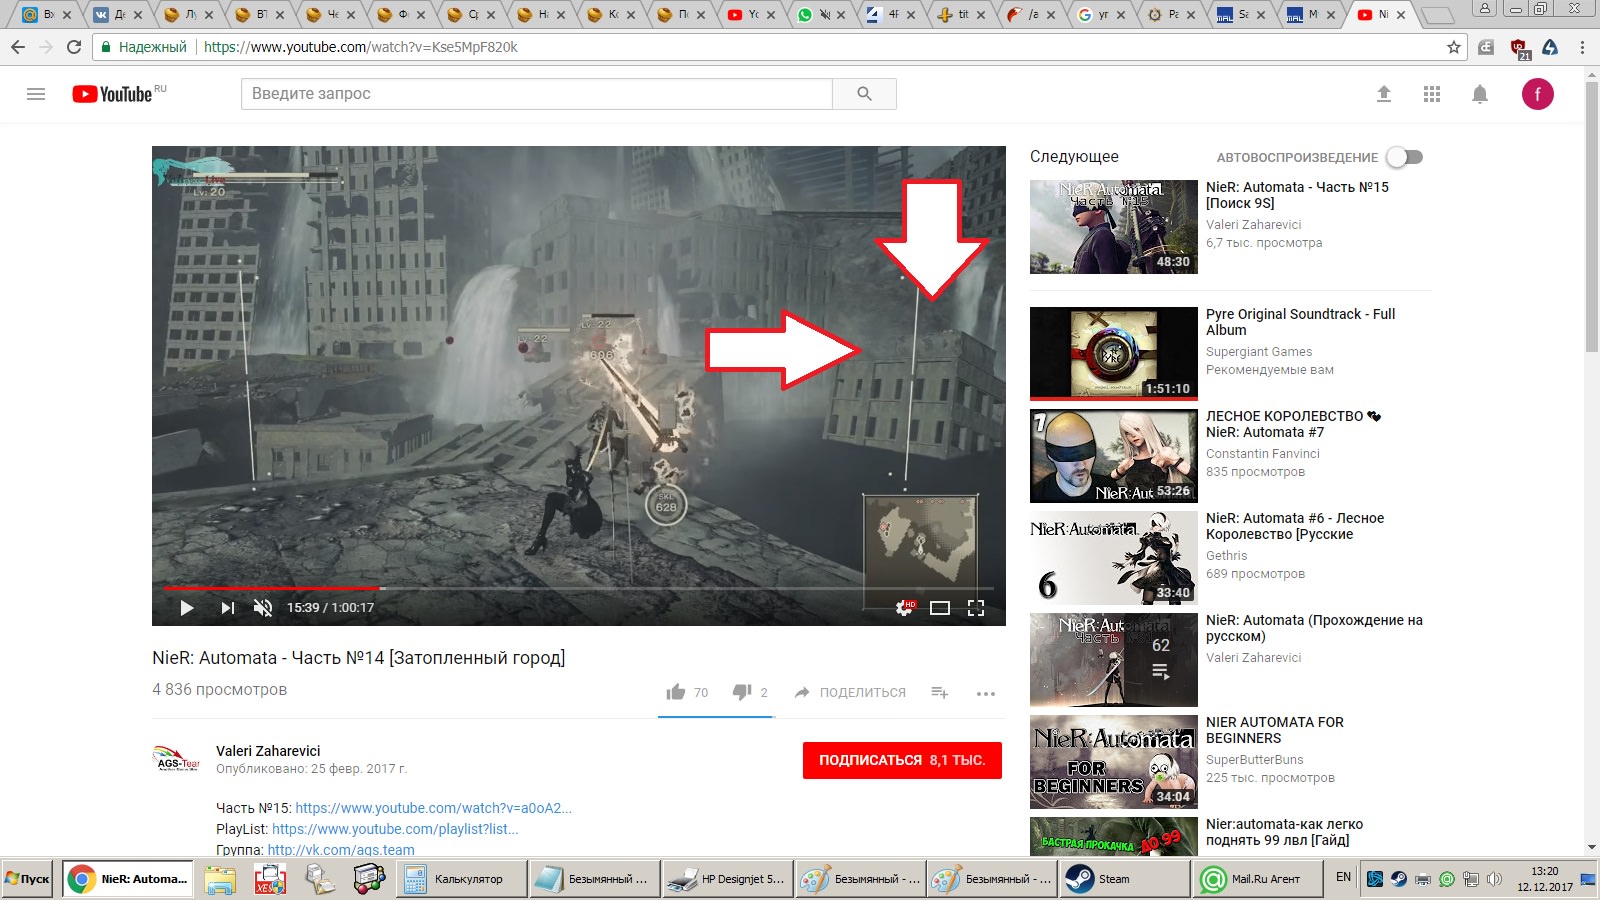1600x900 pixels.
Task: Open the Chrome three-dot menu
Action: 1582,47
